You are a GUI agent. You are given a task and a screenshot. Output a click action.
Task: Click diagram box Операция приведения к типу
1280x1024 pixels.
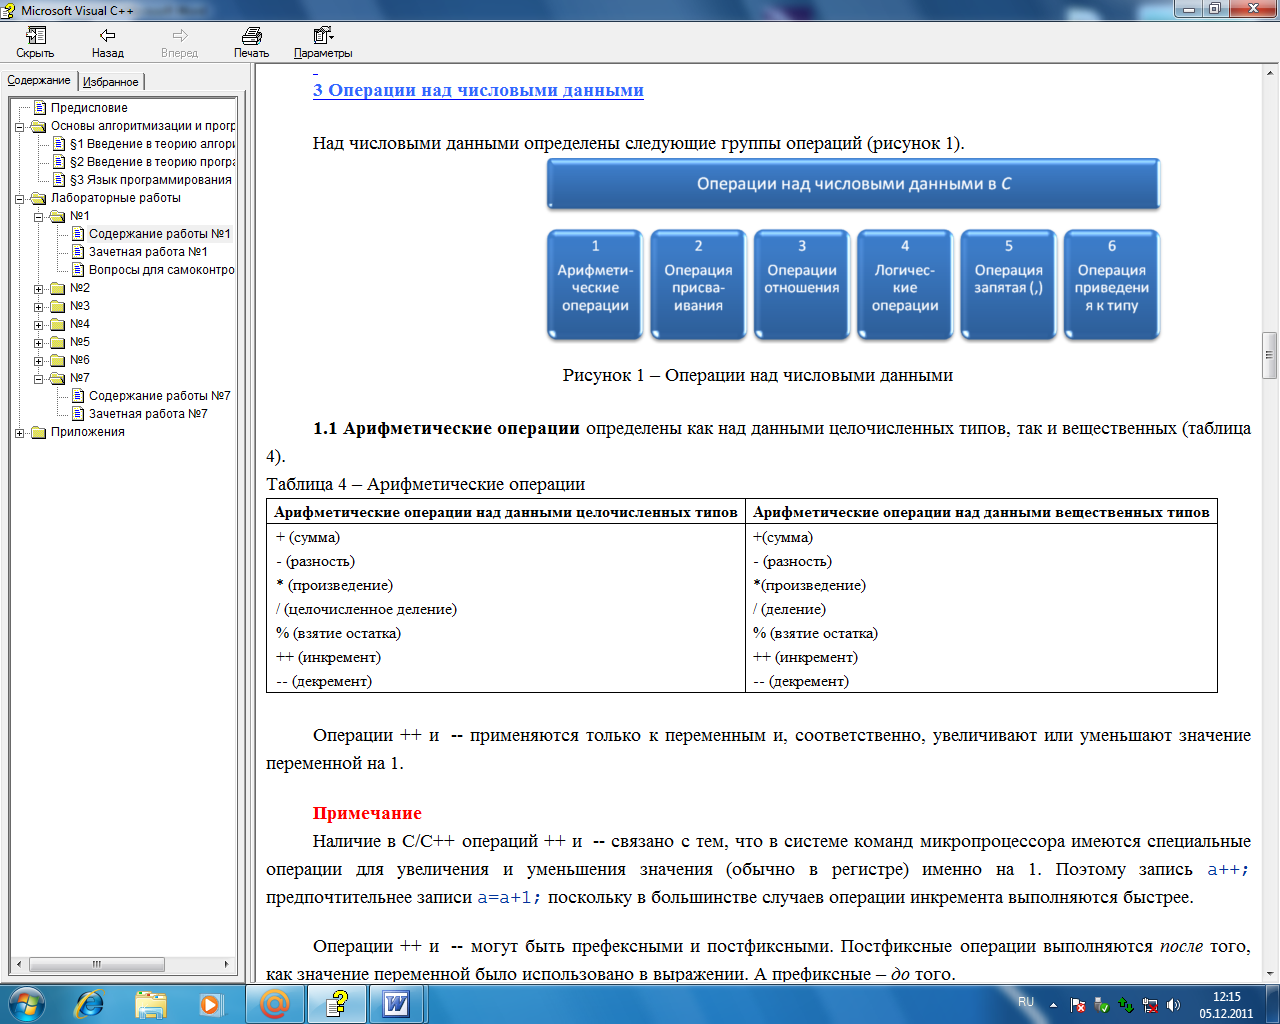pos(1112,285)
